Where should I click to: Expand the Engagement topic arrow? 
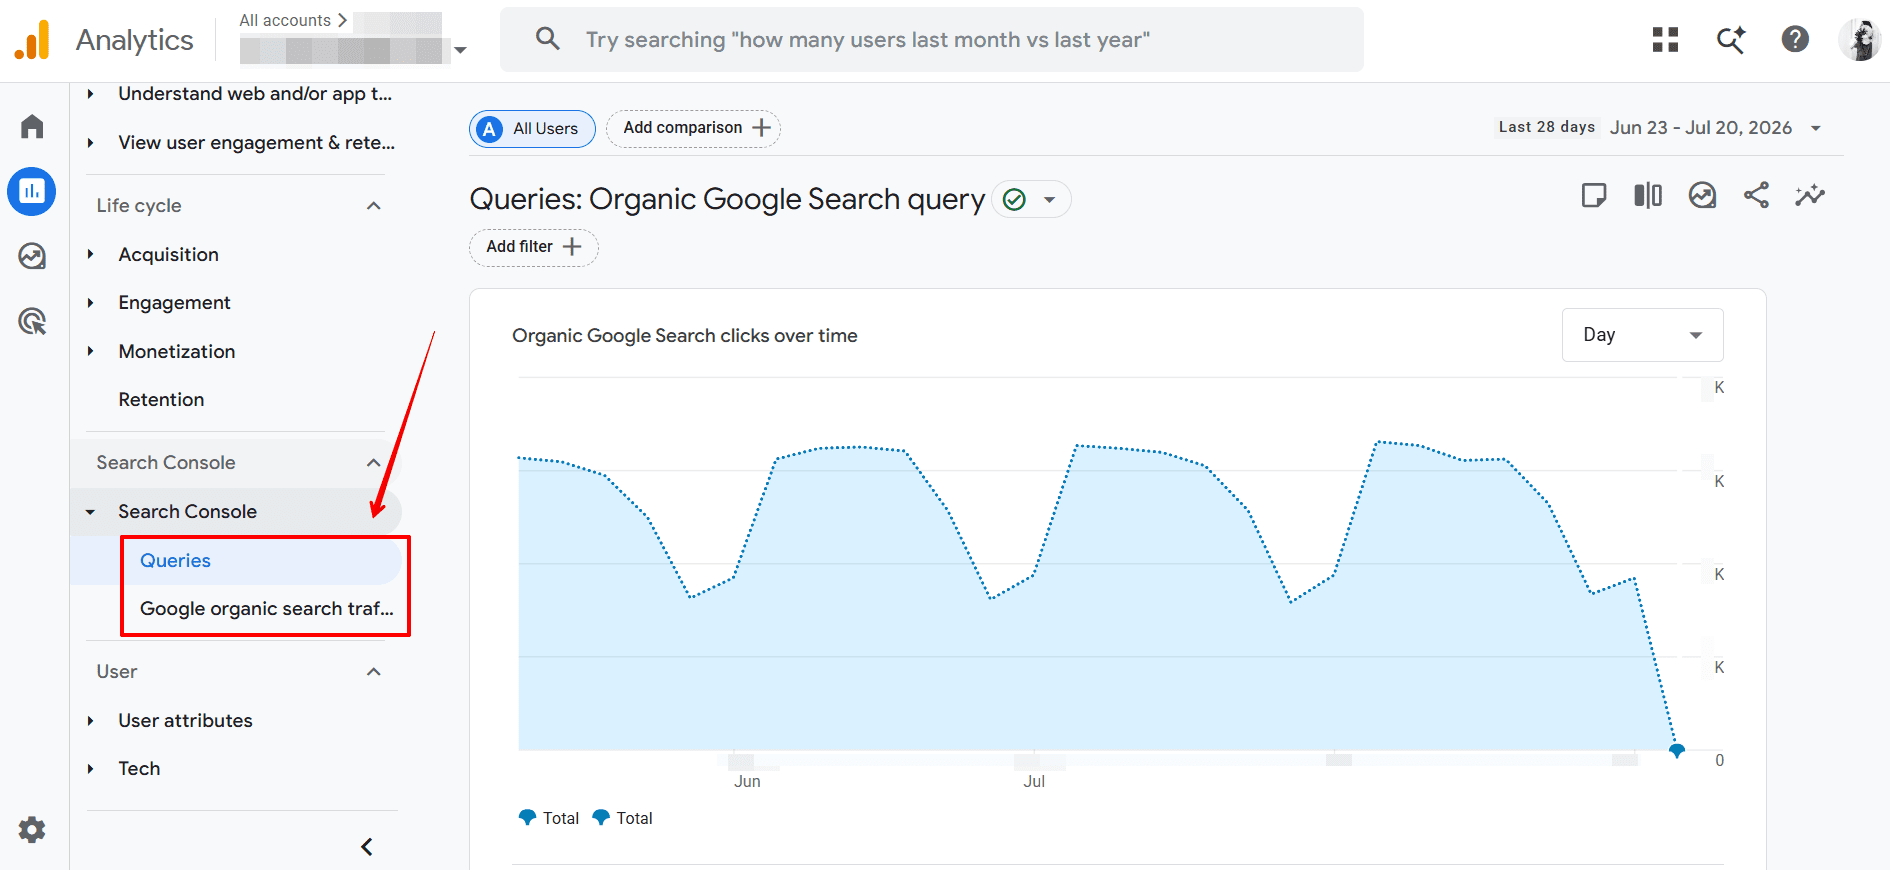[x=90, y=303]
